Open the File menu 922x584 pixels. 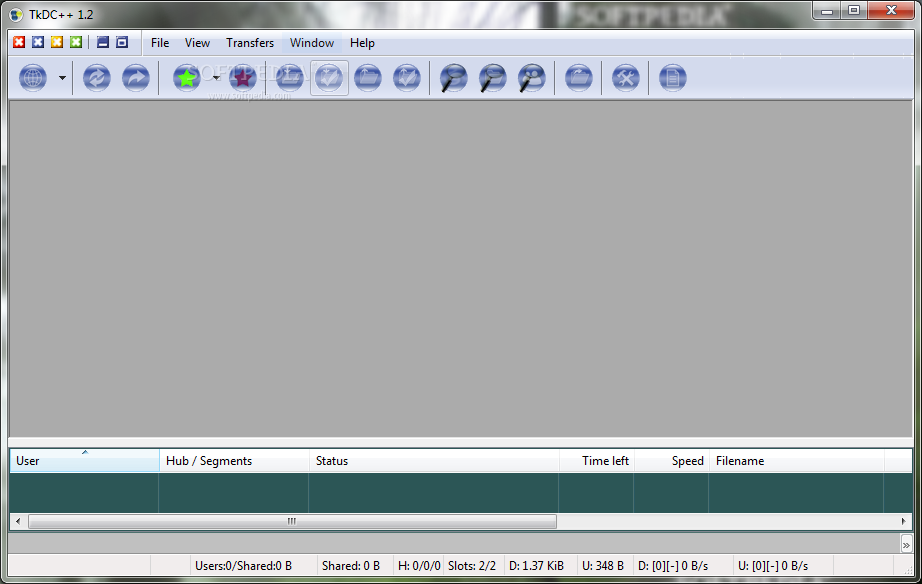click(160, 43)
